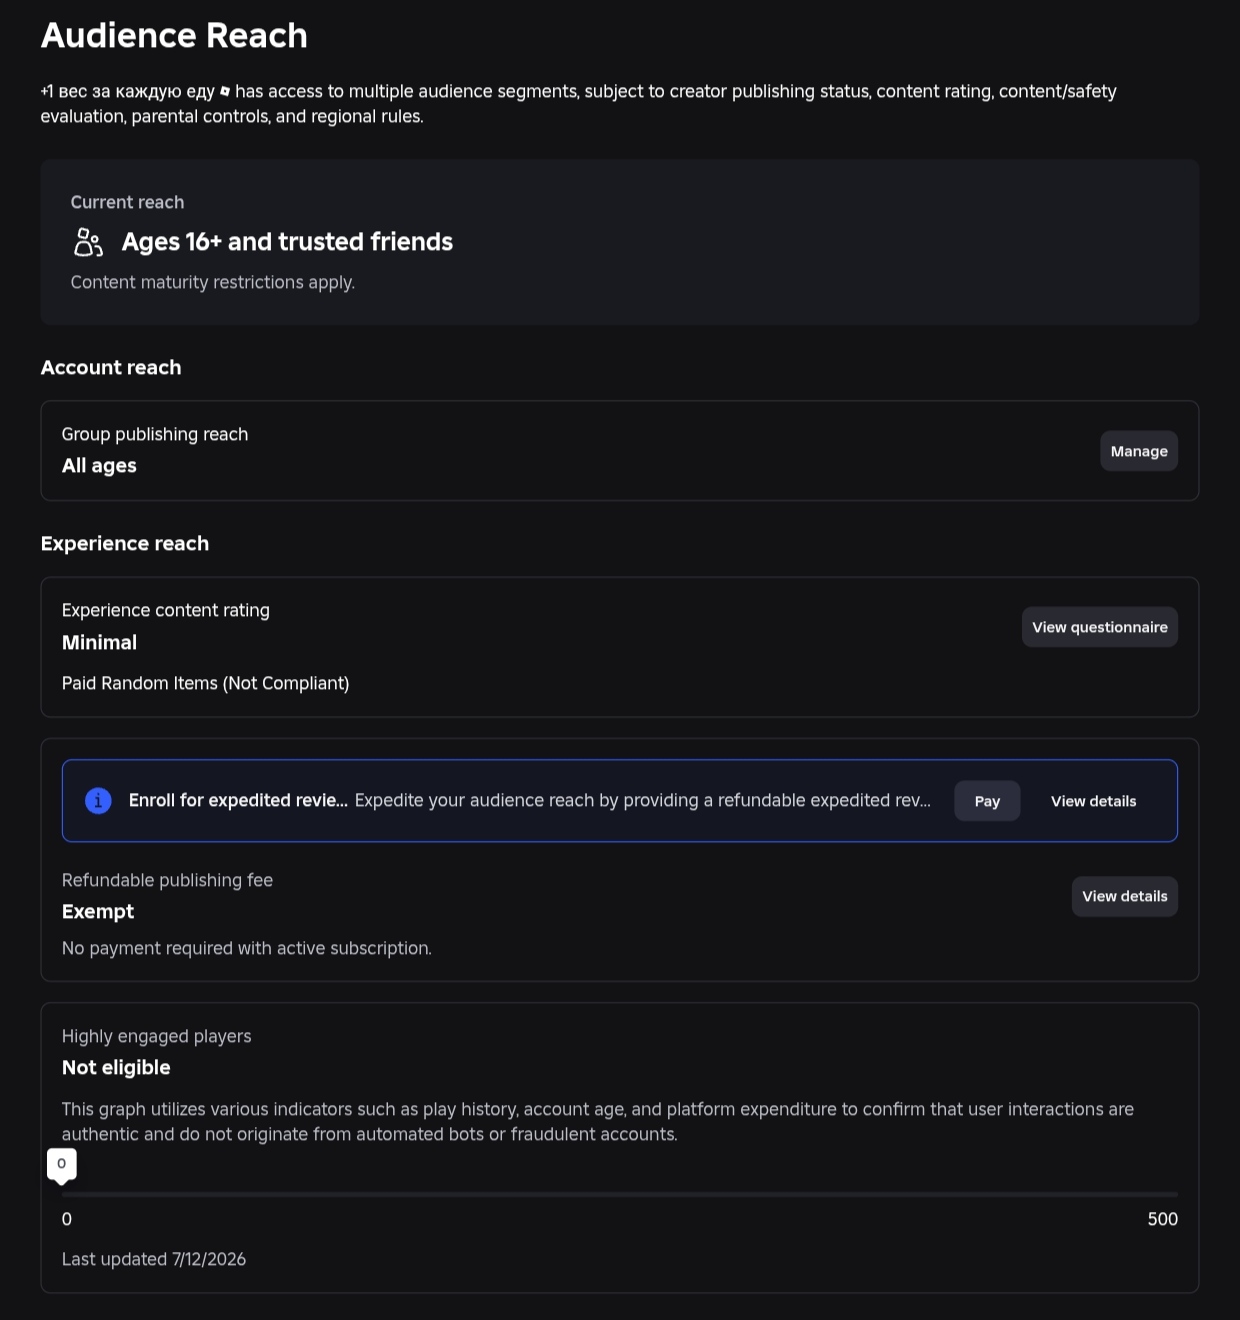Click the All ages group reach value
The width and height of the screenshot is (1240, 1320).
tap(99, 466)
